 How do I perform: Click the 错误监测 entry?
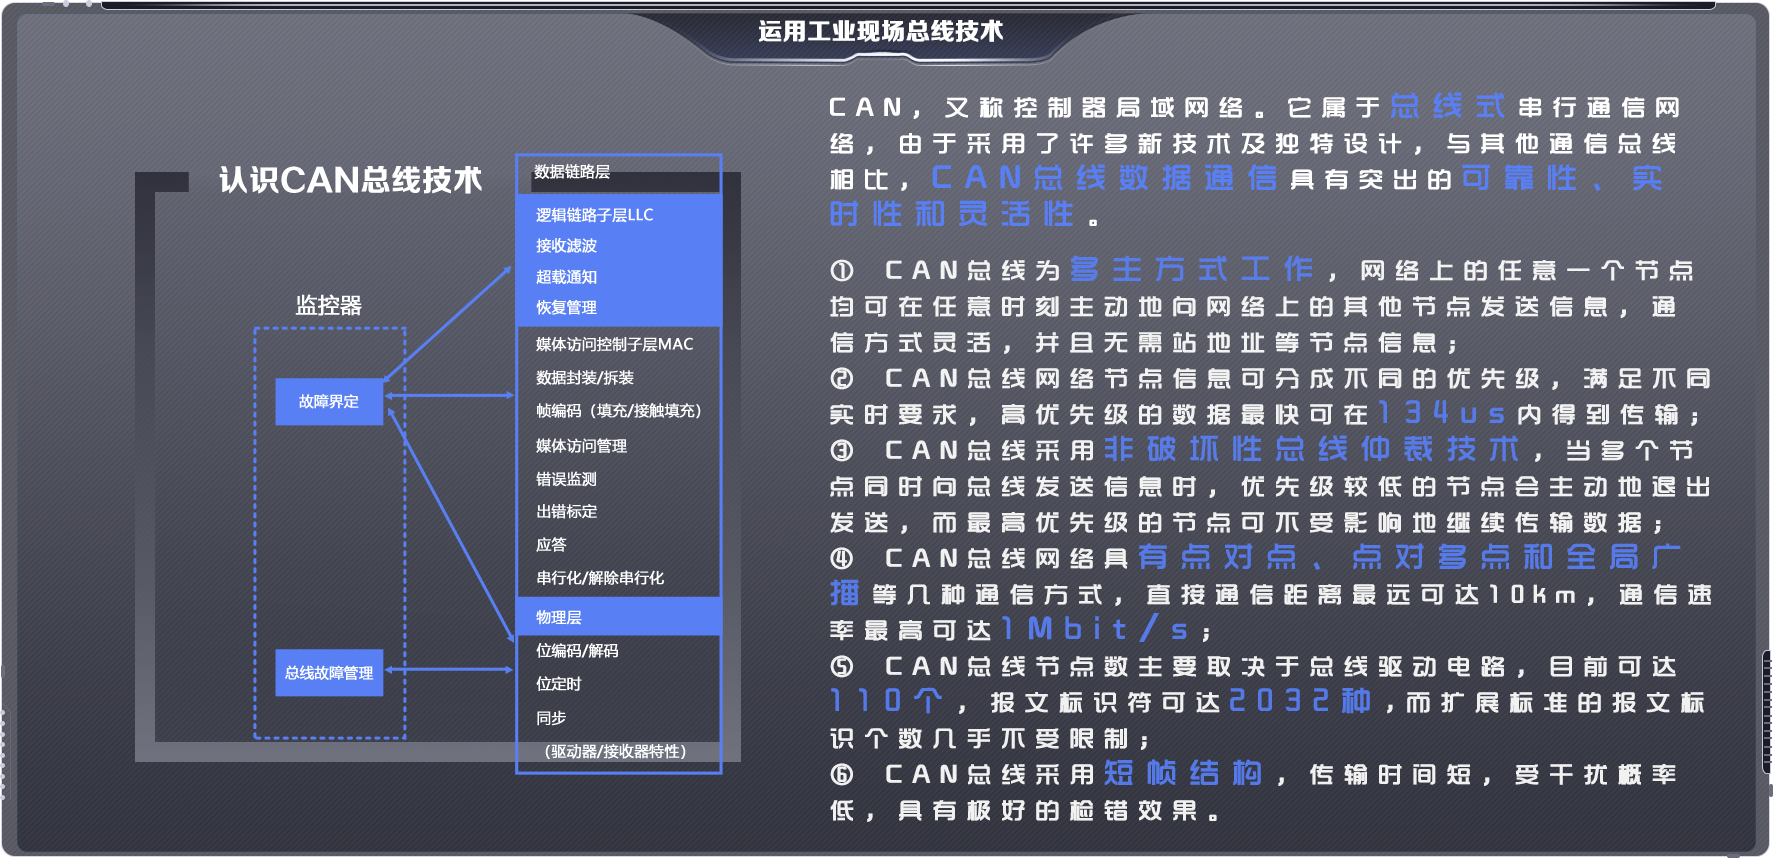point(566,479)
